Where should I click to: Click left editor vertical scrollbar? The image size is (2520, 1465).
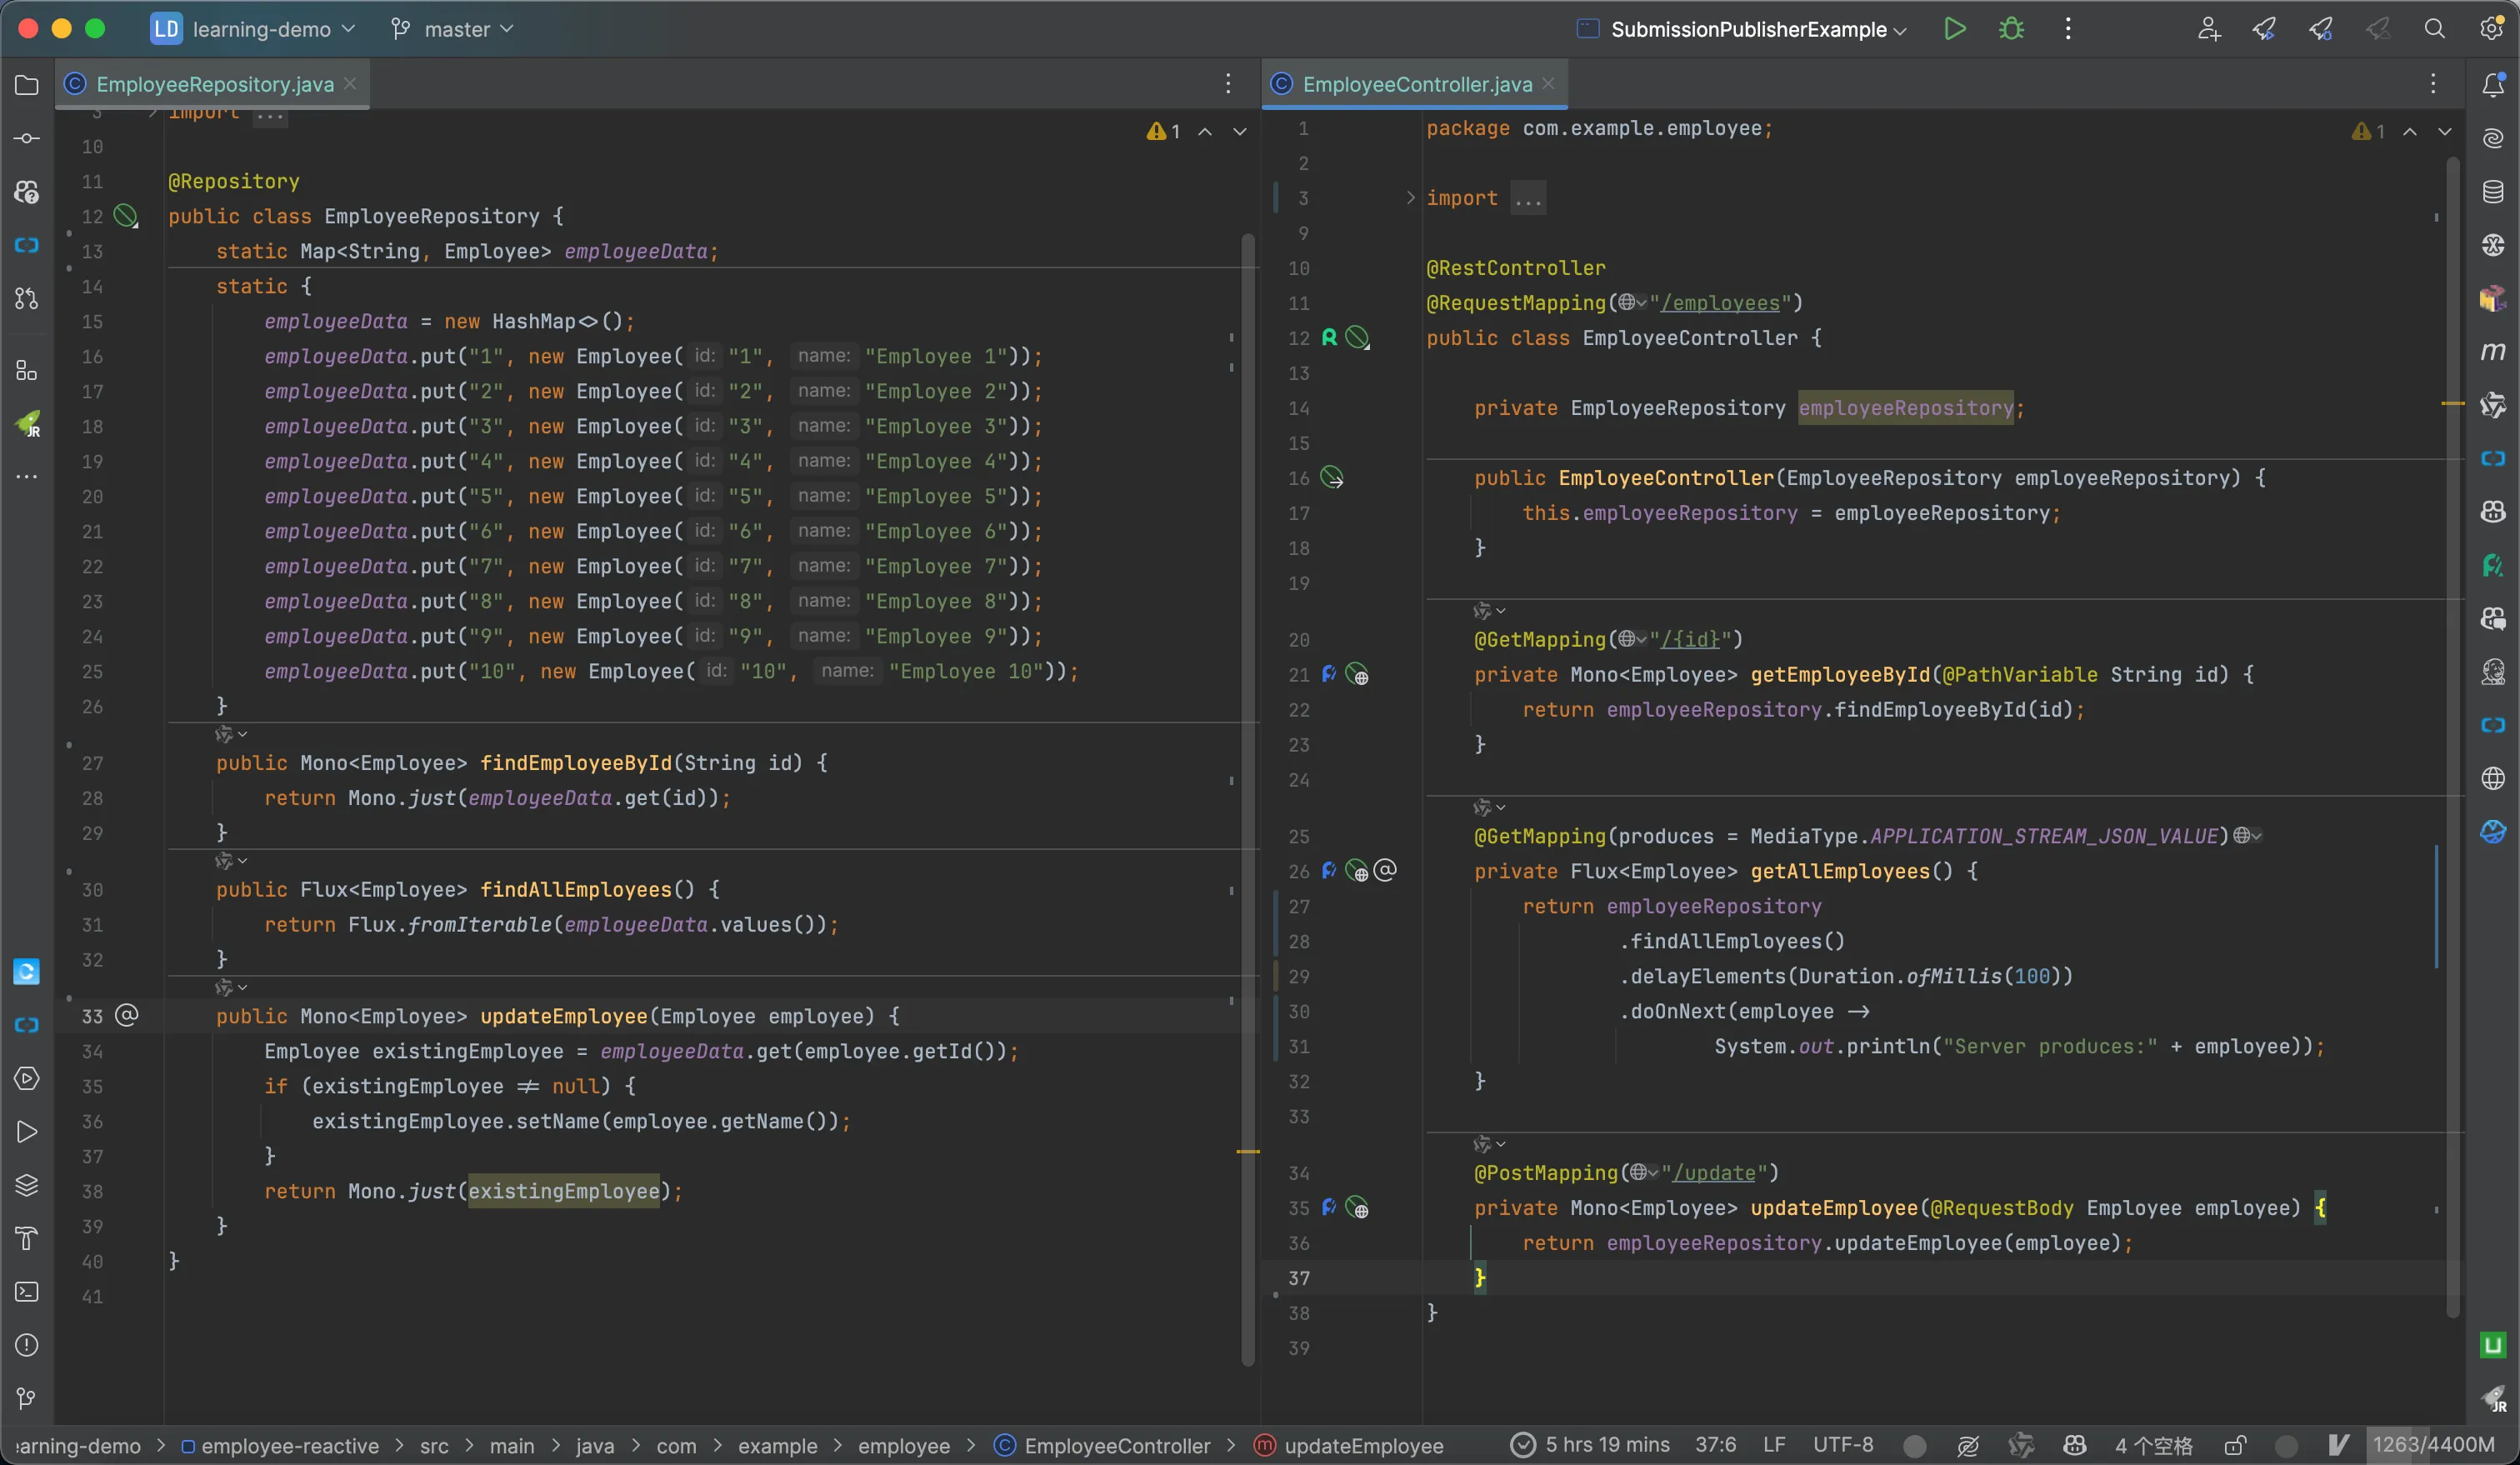(1248, 800)
